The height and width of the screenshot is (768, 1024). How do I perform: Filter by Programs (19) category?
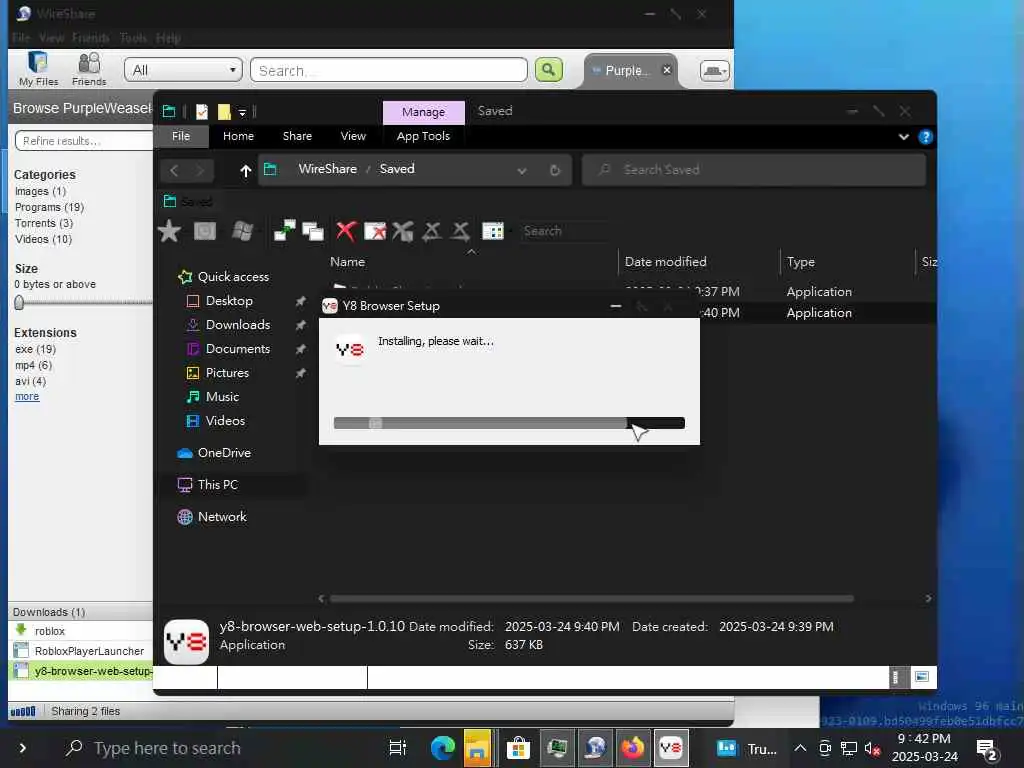pos(50,207)
